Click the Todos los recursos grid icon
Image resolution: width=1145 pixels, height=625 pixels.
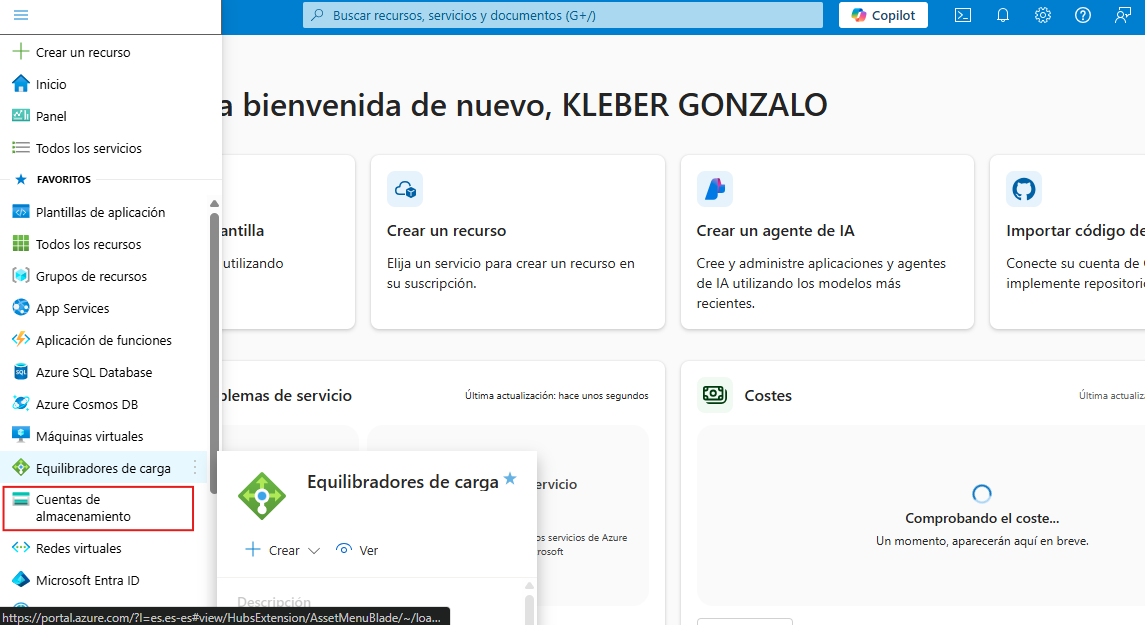pos(21,244)
